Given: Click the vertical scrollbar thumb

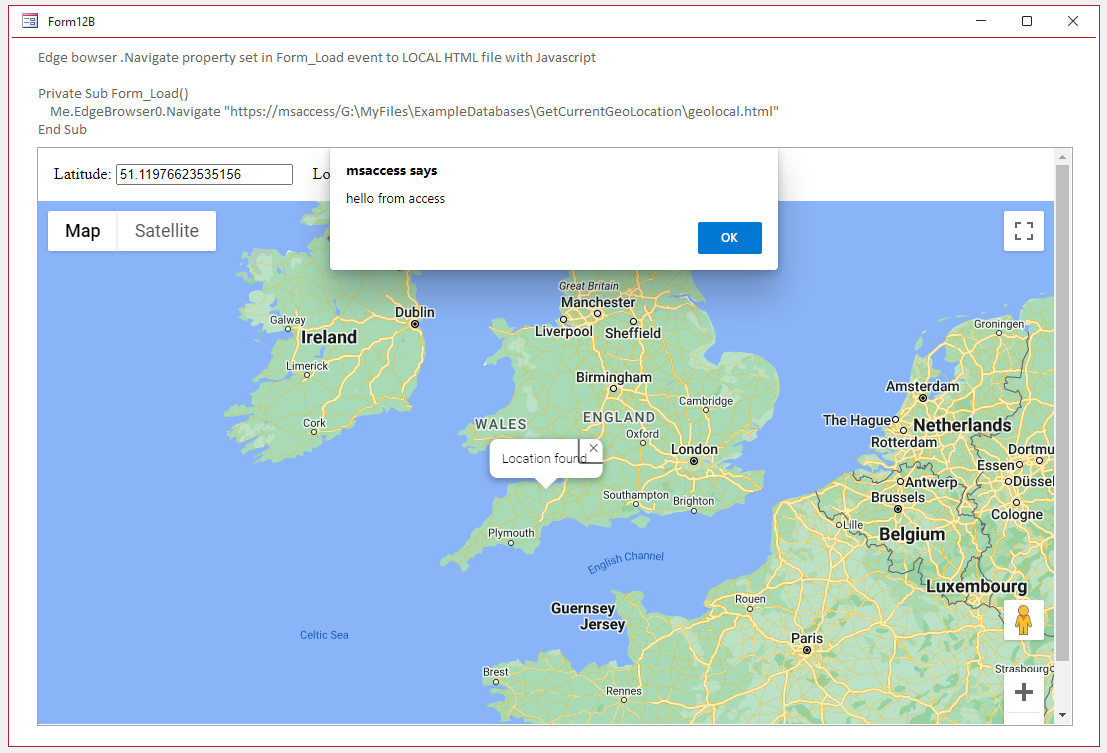Looking at the screenshot, I should pos(1062,413).
